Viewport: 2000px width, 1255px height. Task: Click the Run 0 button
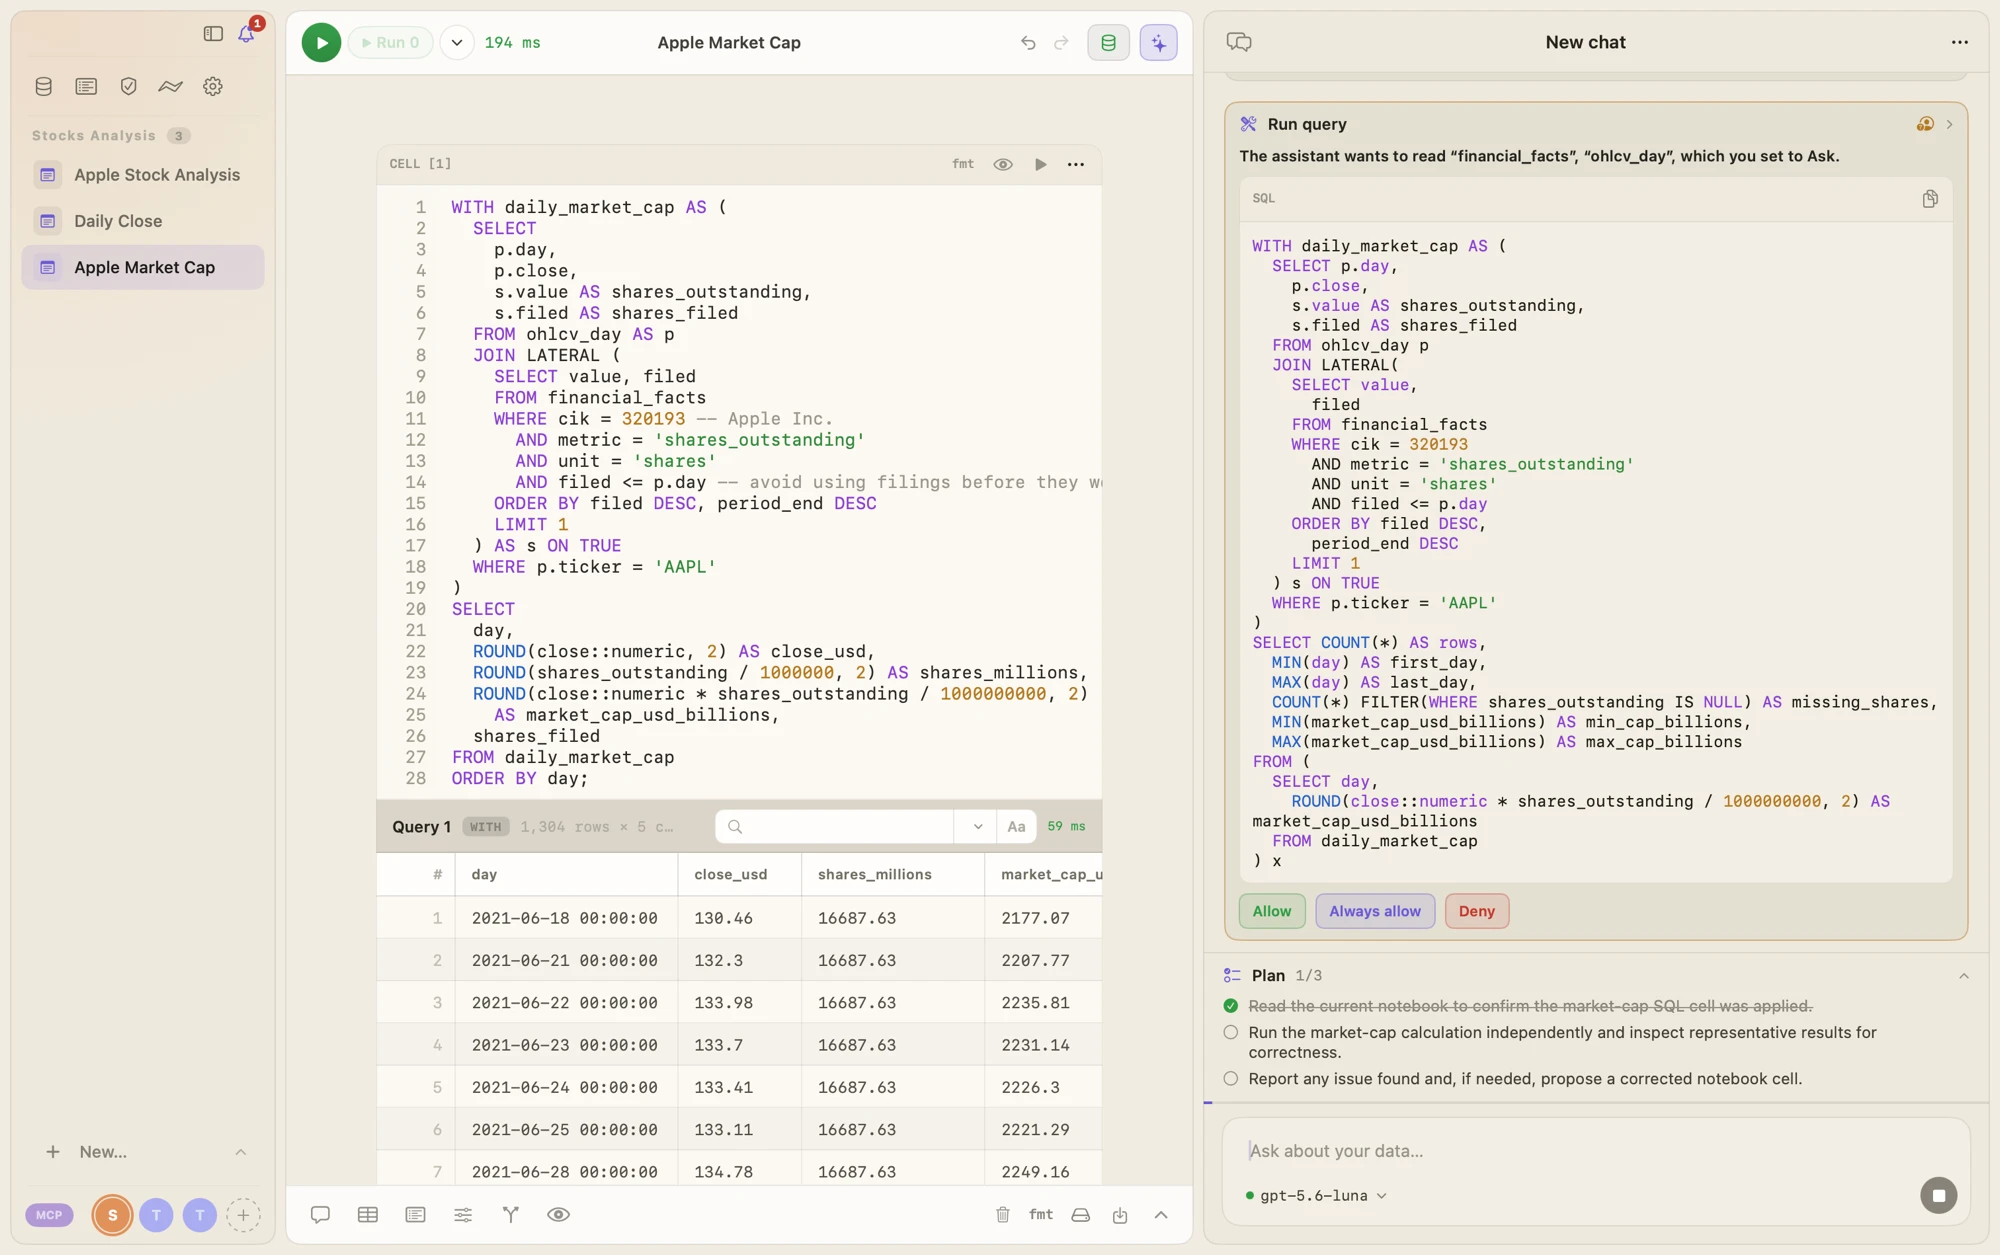390,43
